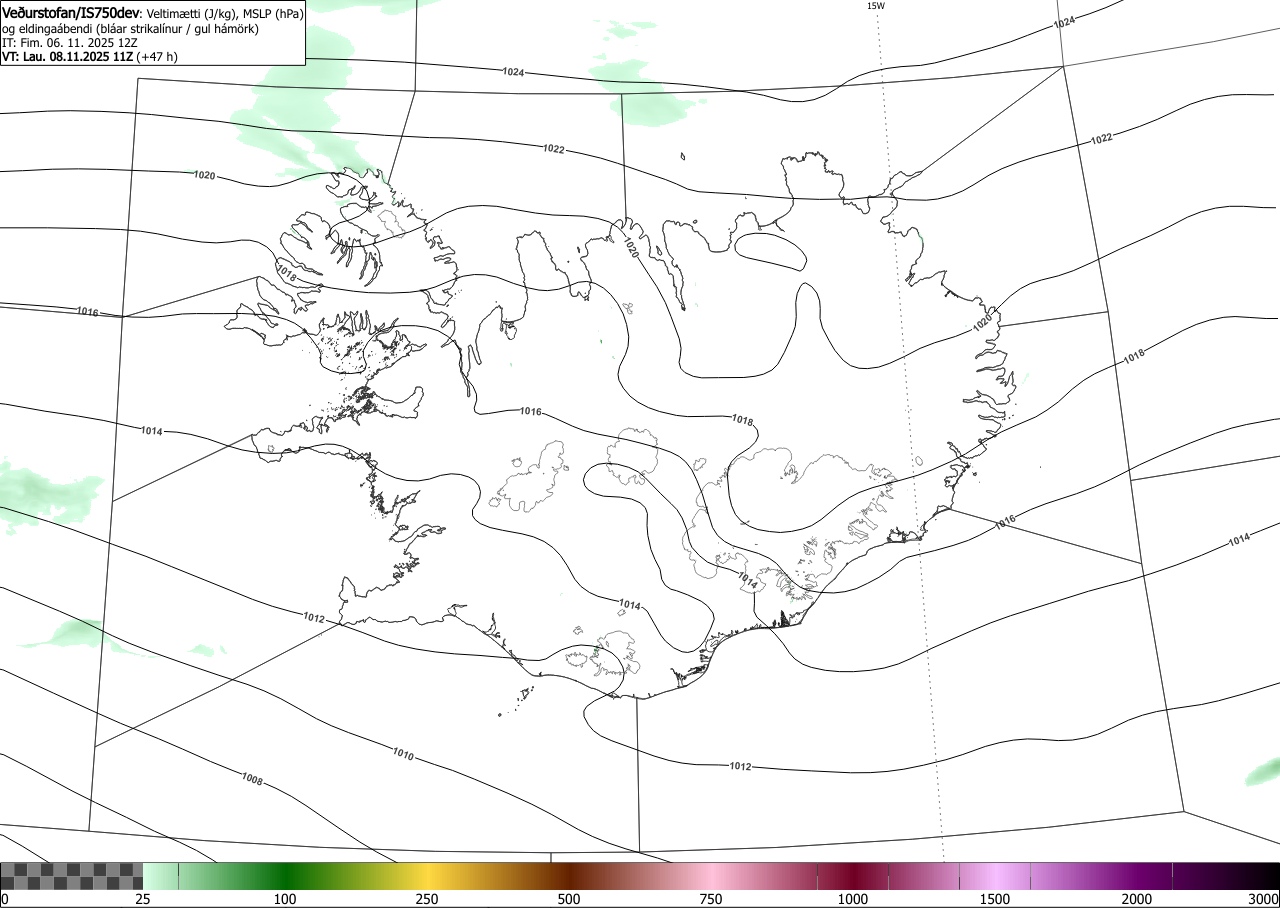Viewport: 1280px width, 908px height.
Task: Click the colorbar tick label 25
Action: tap(143, 899)
